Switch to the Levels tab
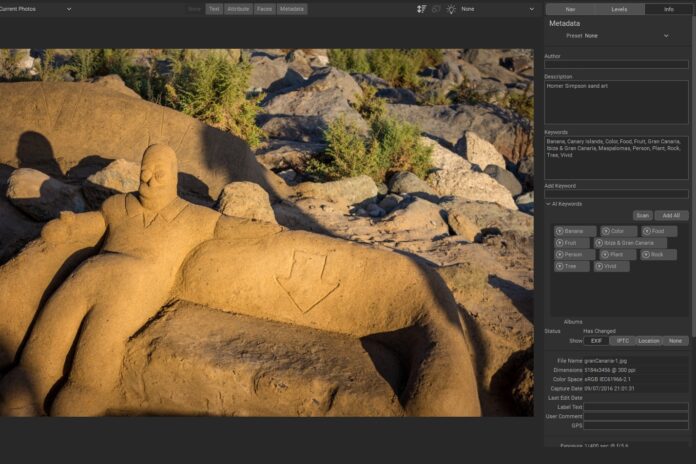Viewport: 696px width, 464px height. pos(619,9)
